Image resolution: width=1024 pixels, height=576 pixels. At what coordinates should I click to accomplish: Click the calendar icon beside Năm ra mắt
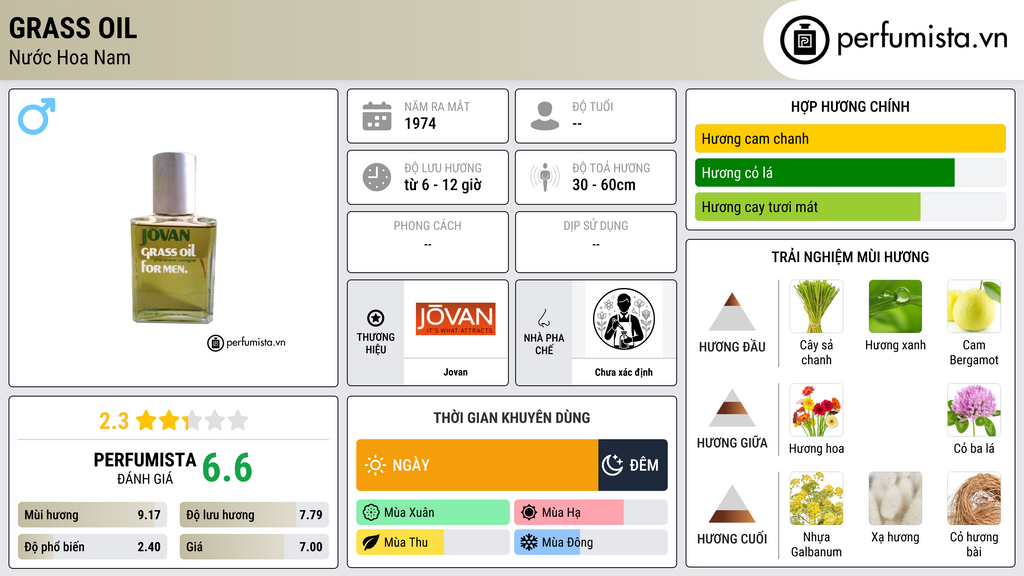(x=377, y=116)
